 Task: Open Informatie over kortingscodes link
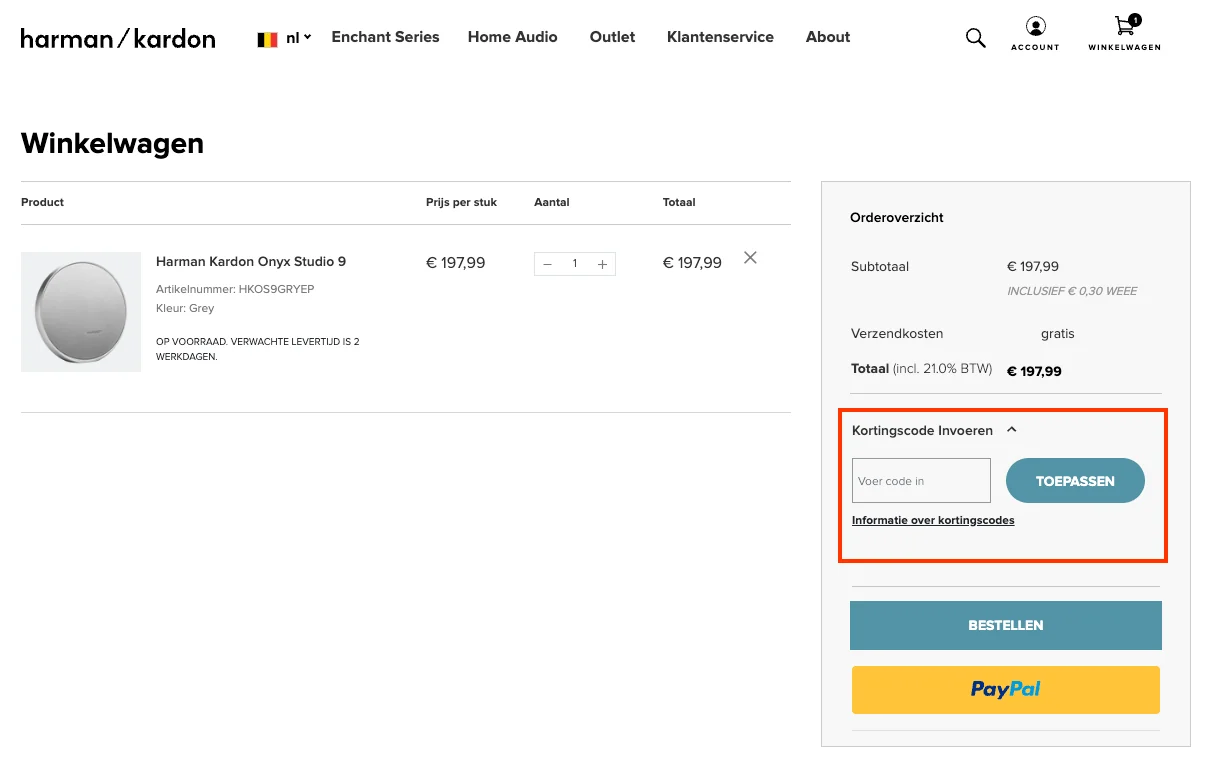point(933,520)
